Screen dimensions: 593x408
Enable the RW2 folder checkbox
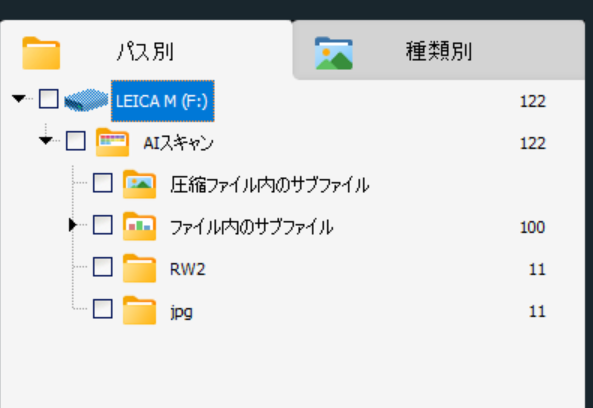coord(102,267)
